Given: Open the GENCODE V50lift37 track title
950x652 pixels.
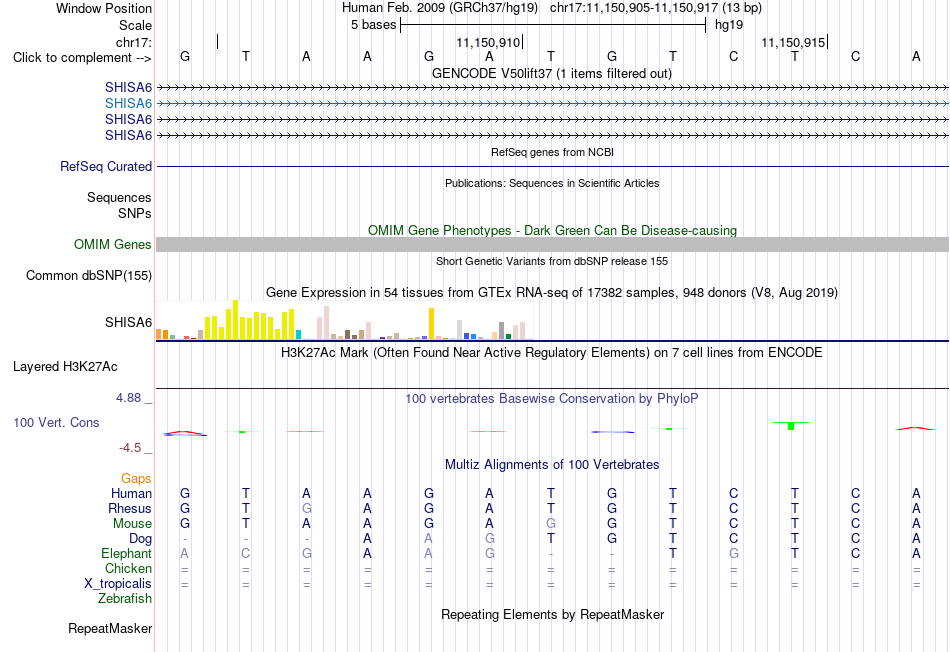Looking at the screenshot, I should tap(552, 73).
